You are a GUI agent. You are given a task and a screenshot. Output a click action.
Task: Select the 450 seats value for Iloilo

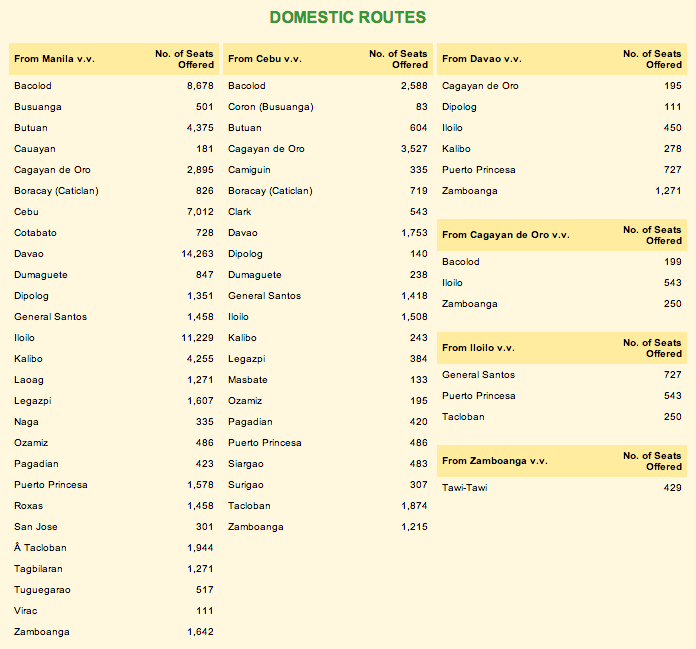[672, 128]
